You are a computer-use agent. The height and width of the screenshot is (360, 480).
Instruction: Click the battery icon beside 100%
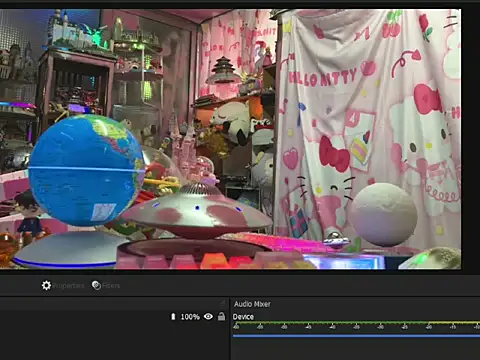(173, 316)
